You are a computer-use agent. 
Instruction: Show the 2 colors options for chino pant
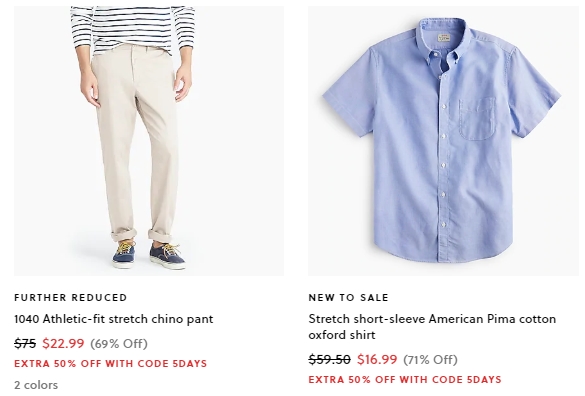tap(36, 385)
